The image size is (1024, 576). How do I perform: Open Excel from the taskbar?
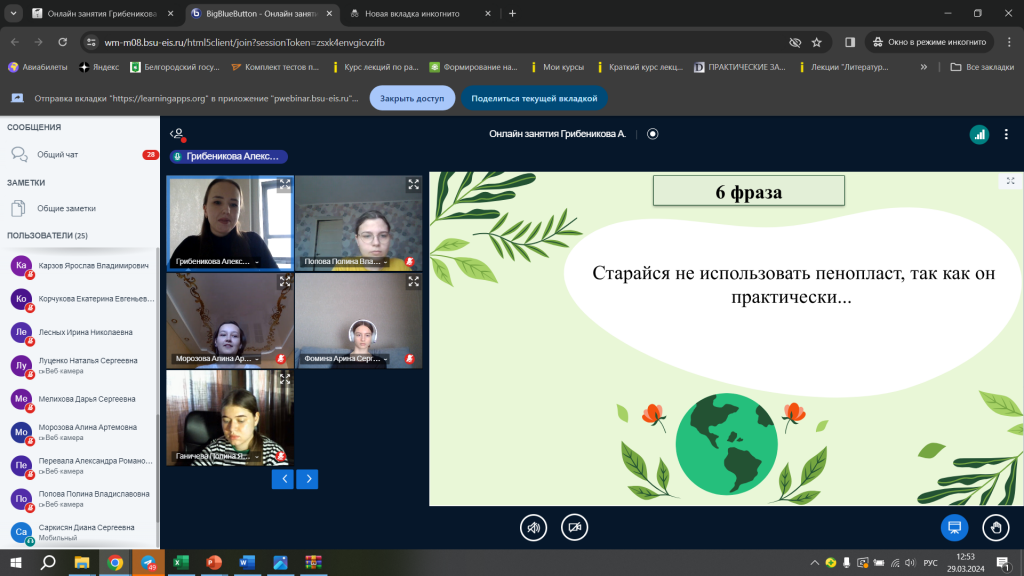tap(181, 562)
